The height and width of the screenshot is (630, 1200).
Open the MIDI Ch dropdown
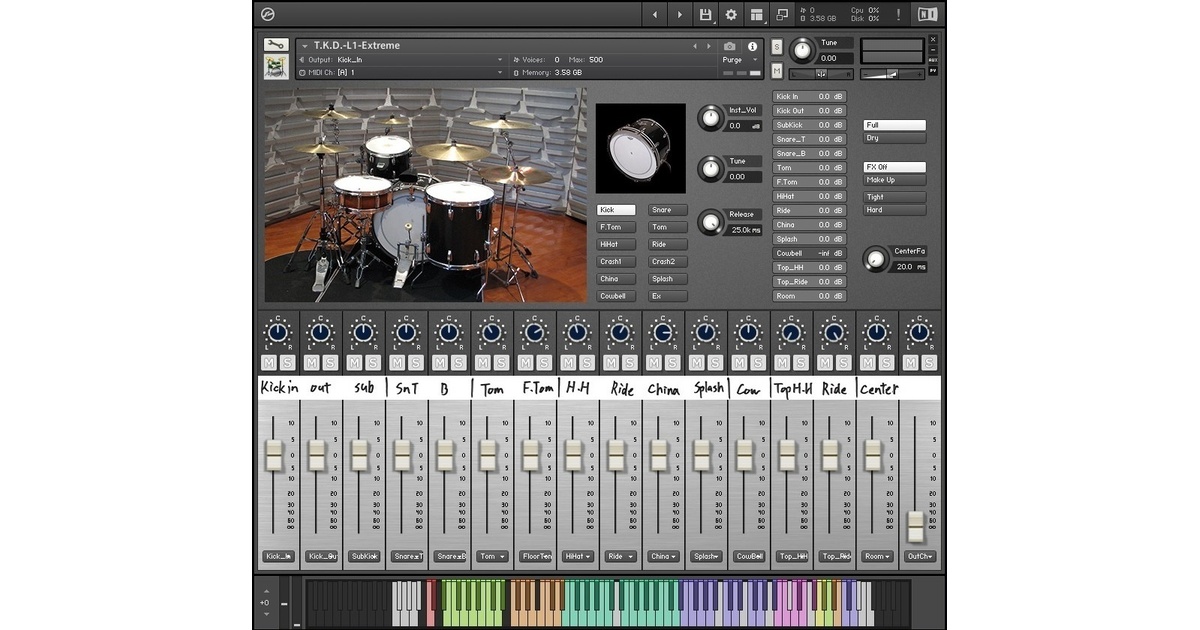(403, 72)
